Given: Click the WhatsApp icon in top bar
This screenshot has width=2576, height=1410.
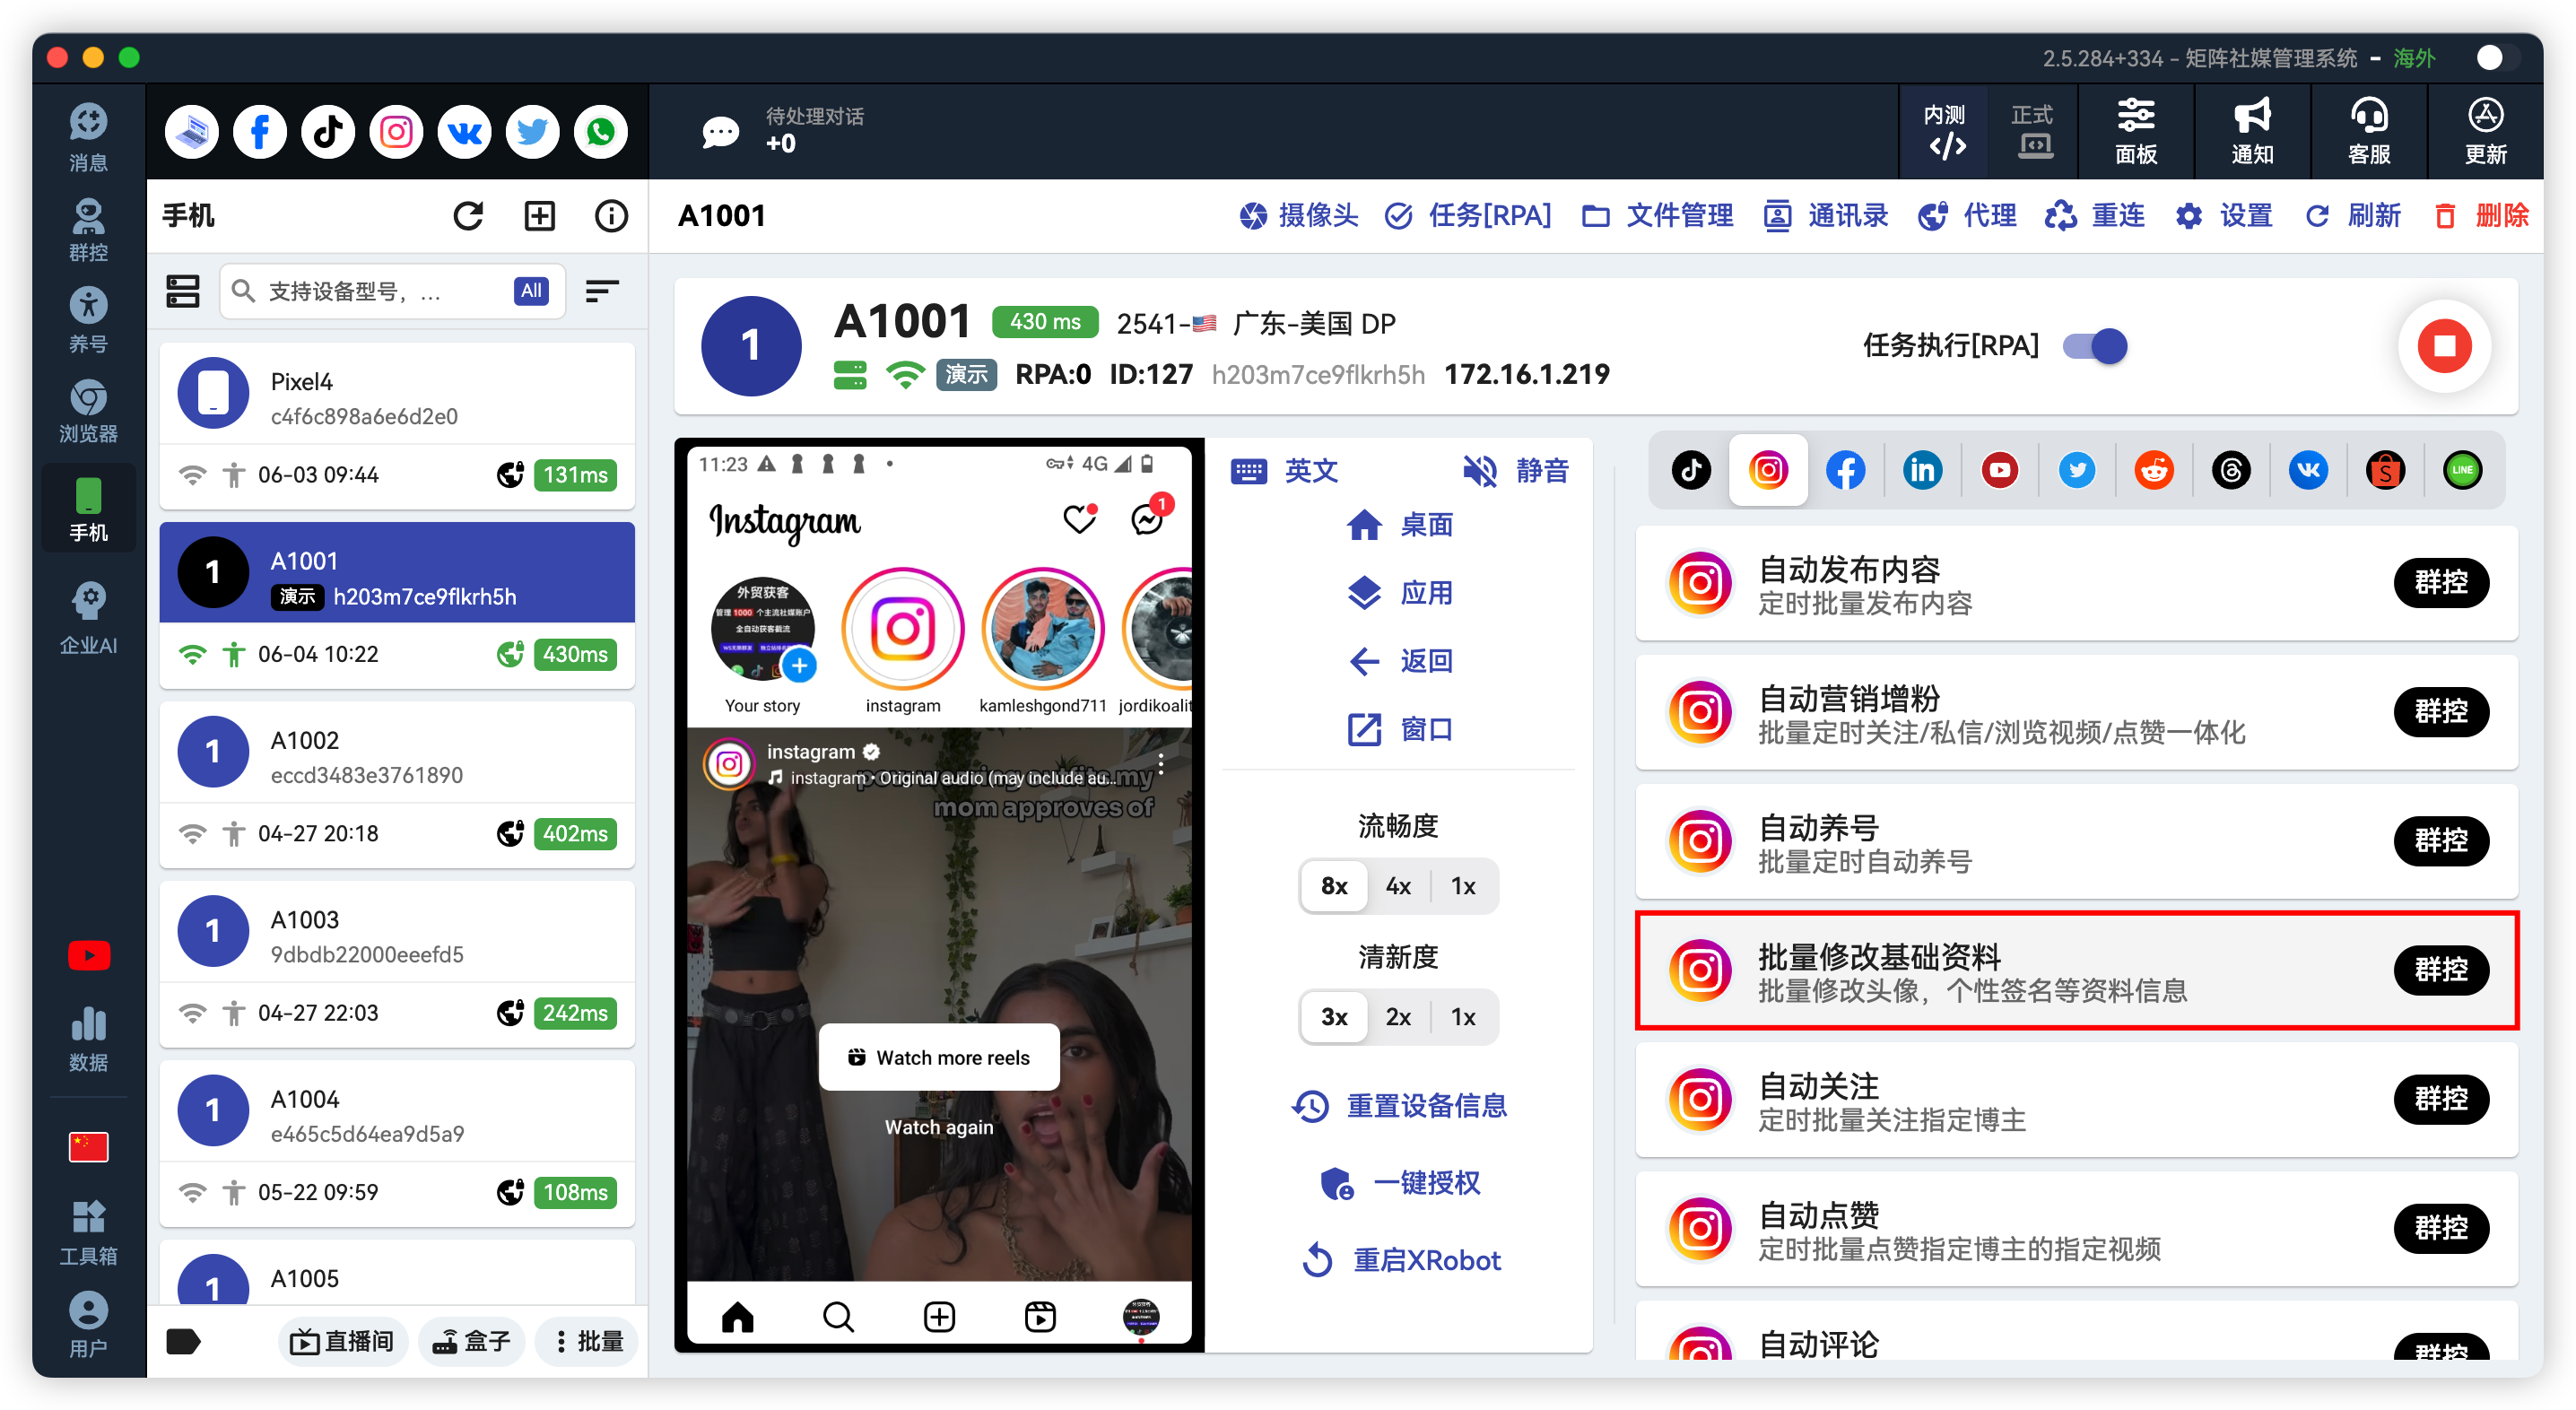Looking at the screenshot, I should click(x=600, y=131).
